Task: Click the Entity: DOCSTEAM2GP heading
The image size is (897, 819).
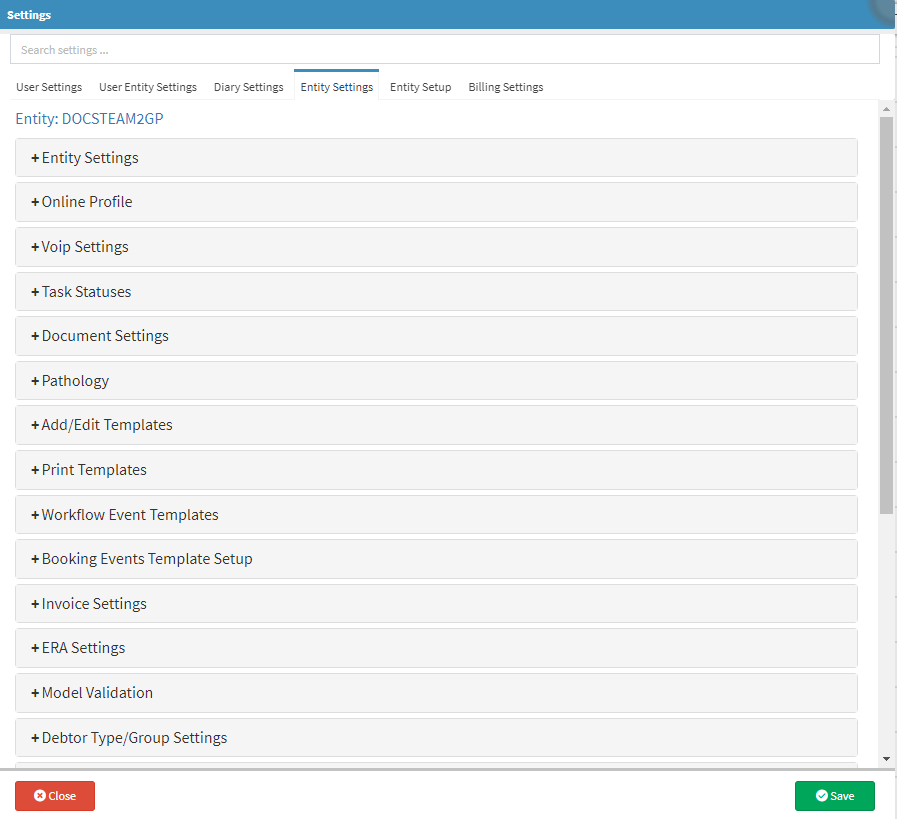Action: point(89,119)
